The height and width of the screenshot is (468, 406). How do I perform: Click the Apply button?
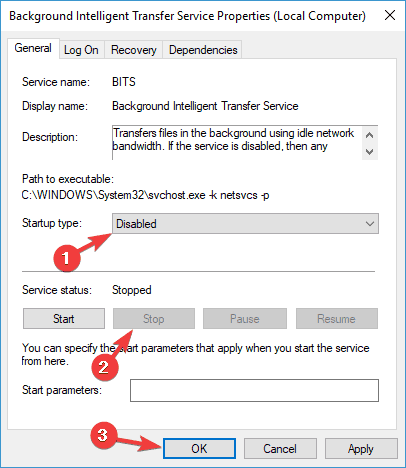pos(361,449)
